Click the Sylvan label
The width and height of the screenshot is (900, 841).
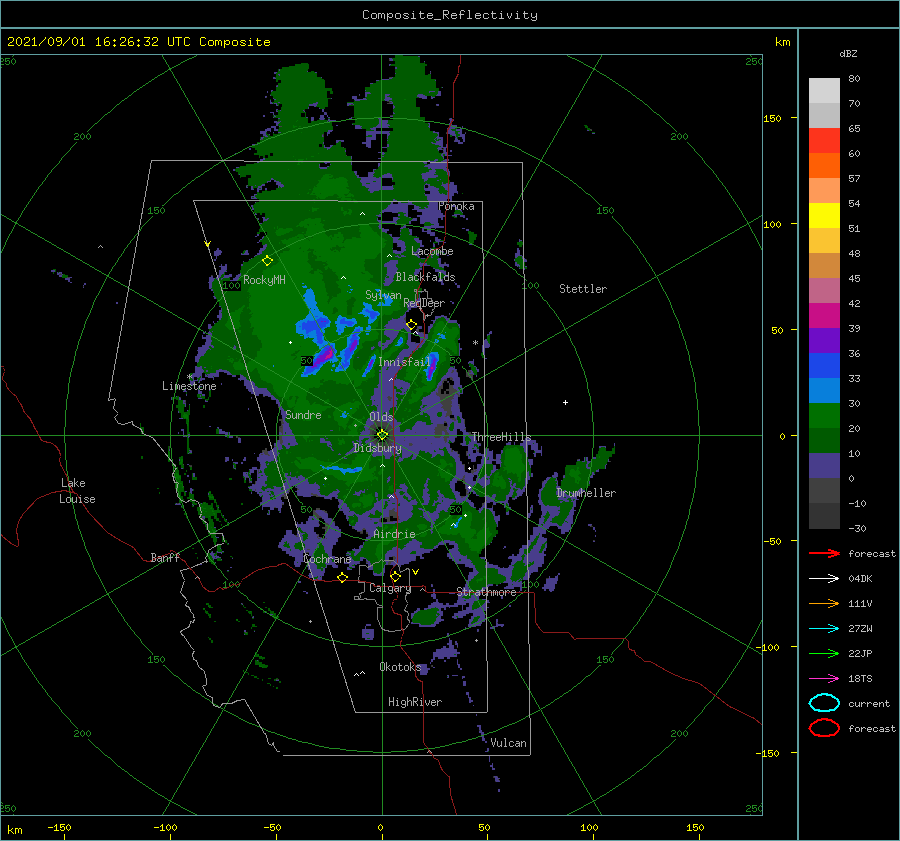click(x=383, y=295)
